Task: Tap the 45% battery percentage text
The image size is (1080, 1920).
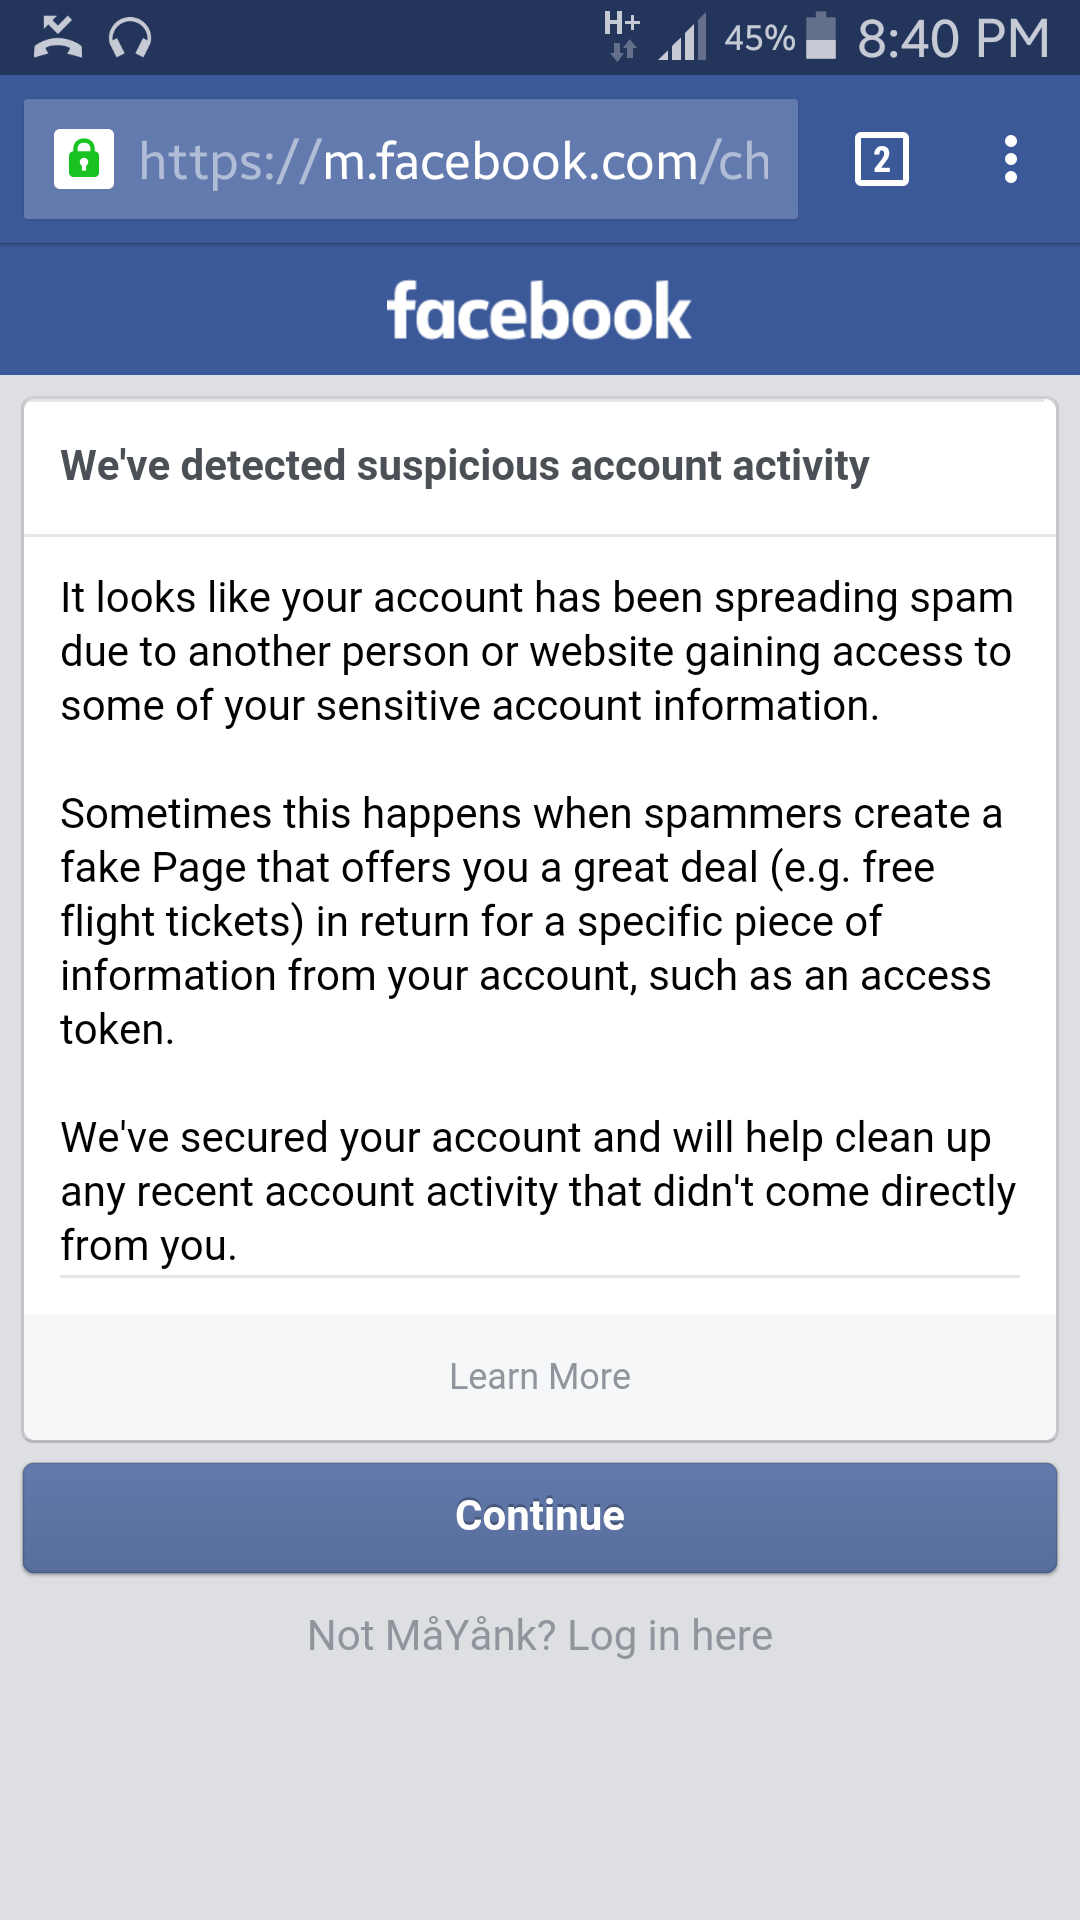Action: tap(760, 38)
